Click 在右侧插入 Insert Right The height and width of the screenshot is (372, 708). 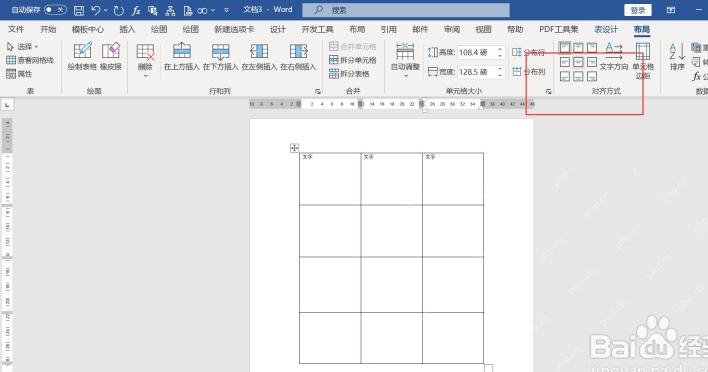click(298, 56)
